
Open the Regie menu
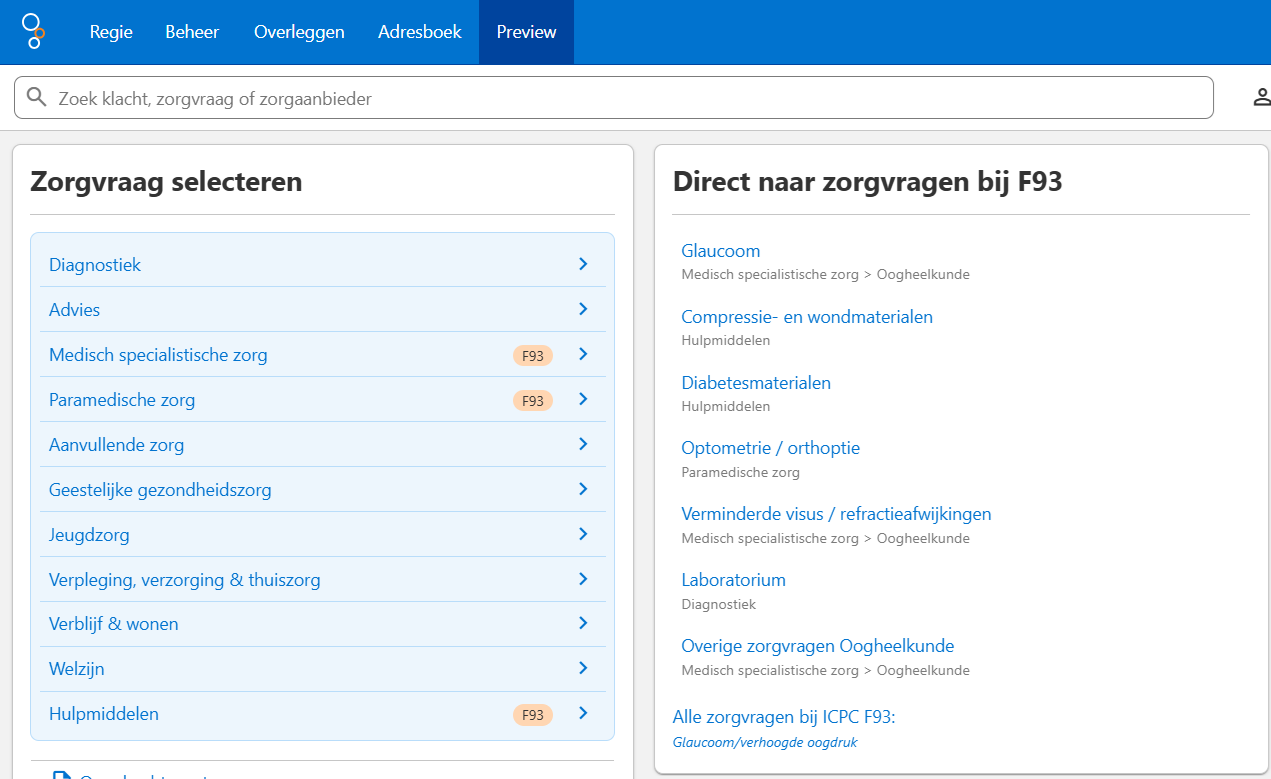pyautogui.click(x=110, y=31)
